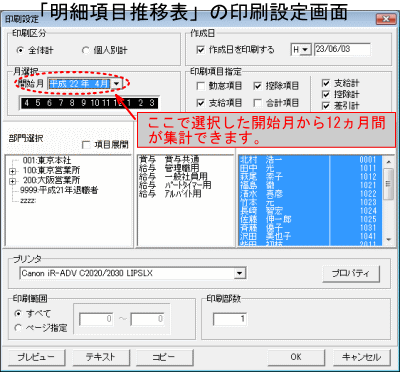Viewport: 400px width, 372px height.
Task: Check the 項目展開 checkbox
Action: click(86, 145)
